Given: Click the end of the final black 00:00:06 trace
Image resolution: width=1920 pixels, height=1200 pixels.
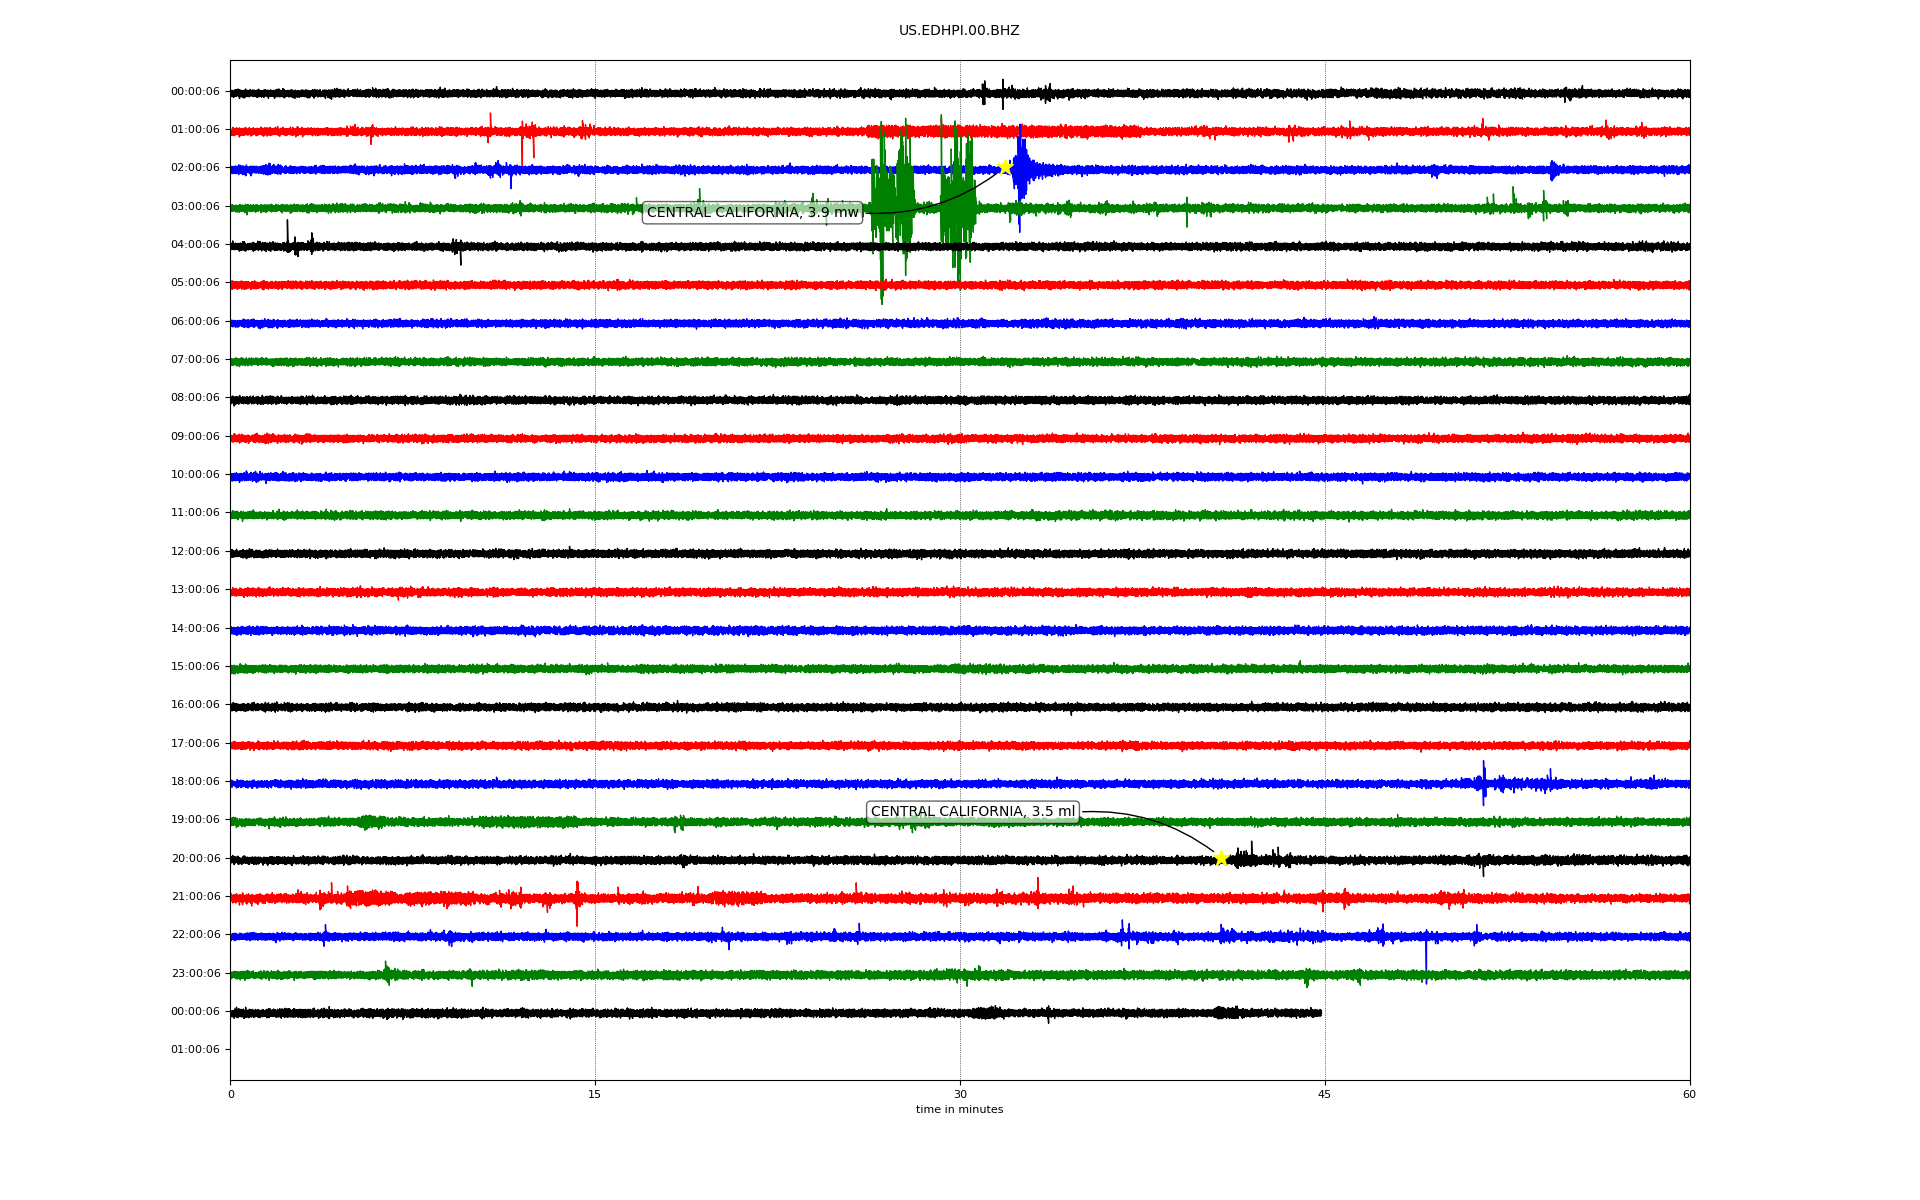Looking at the screenshot, I should point(1319,1013).
